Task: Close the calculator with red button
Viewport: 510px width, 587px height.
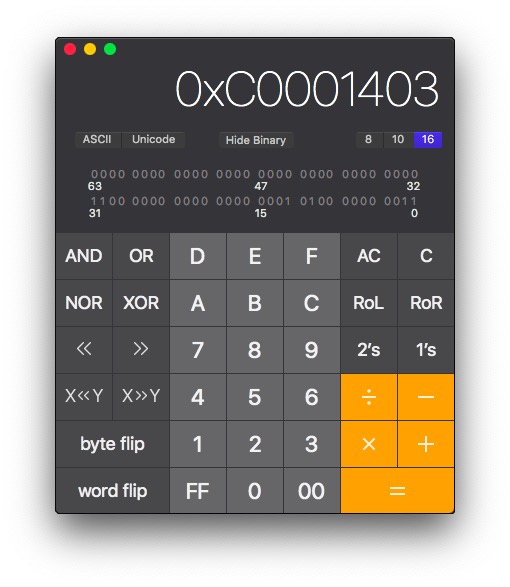Action: pos(70,49)
